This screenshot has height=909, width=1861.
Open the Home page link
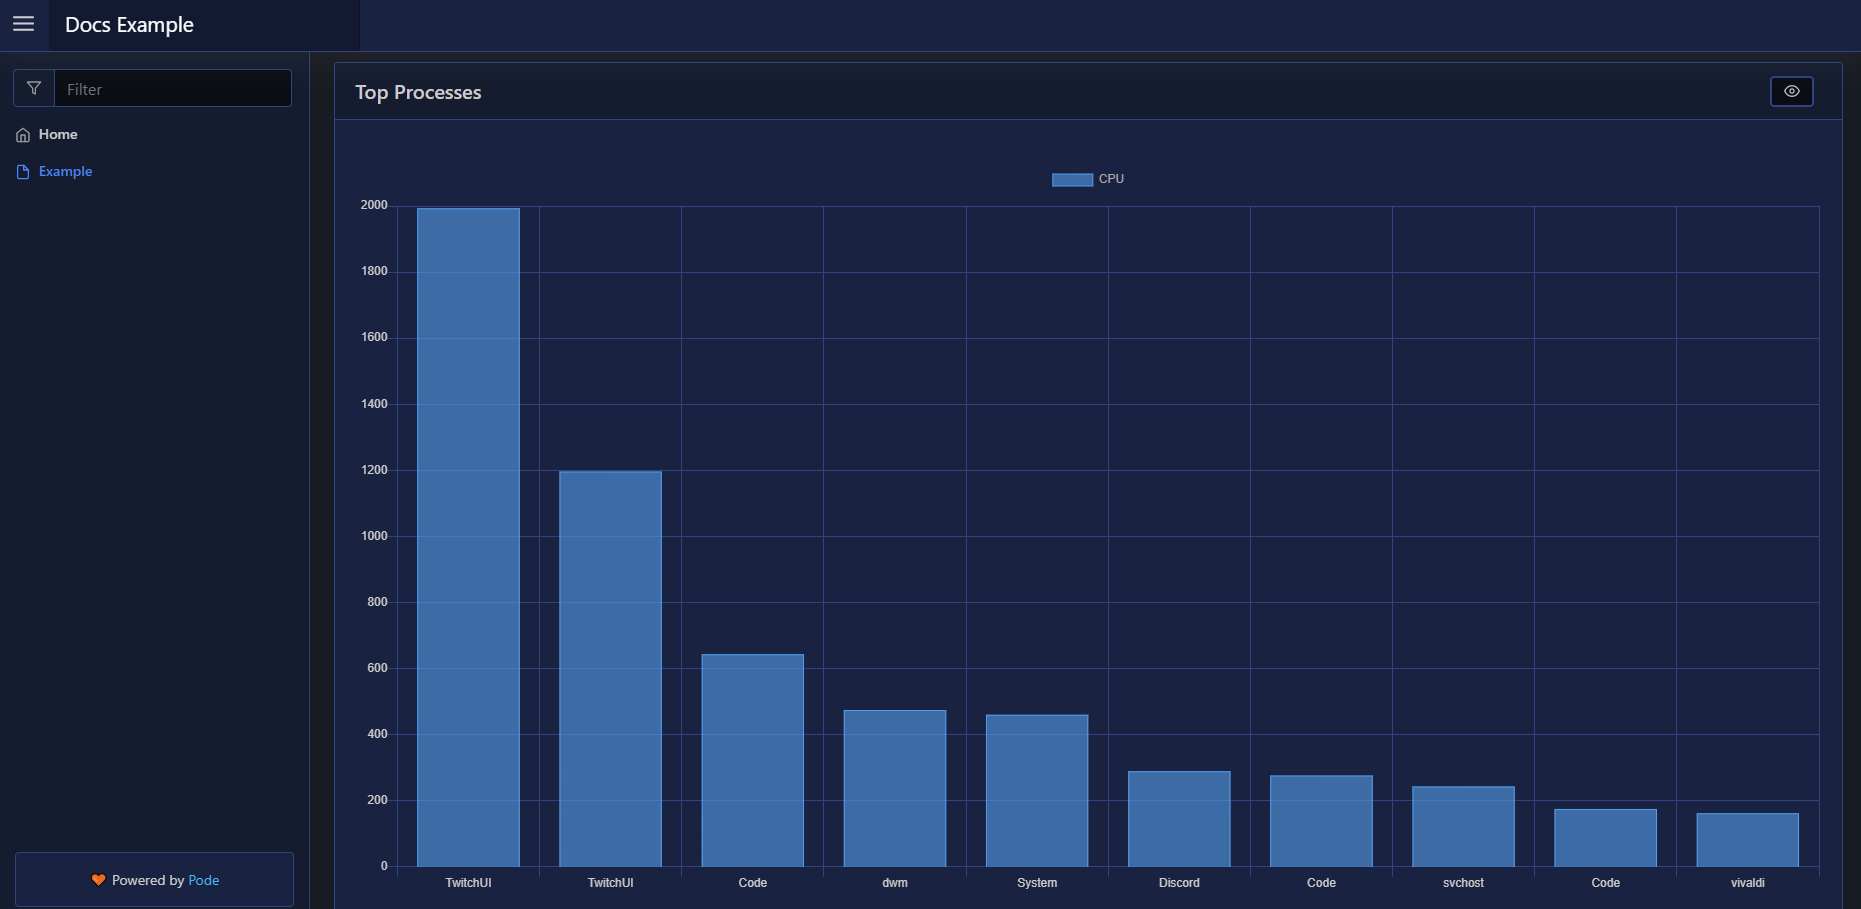(x=58, y=134)
